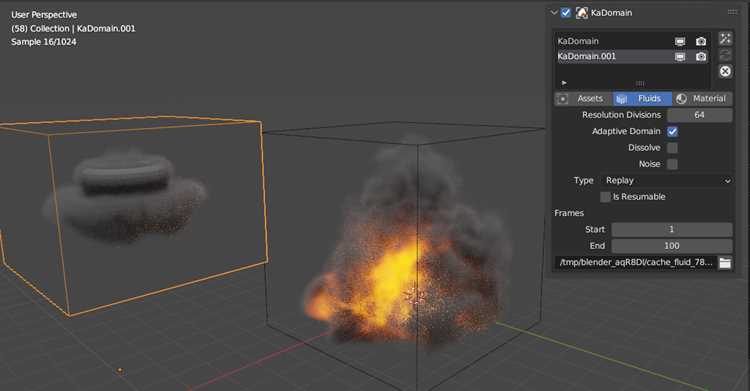Click the cache path text field
750x391 pixels.
pyautogui.click(x=636, y=262)
